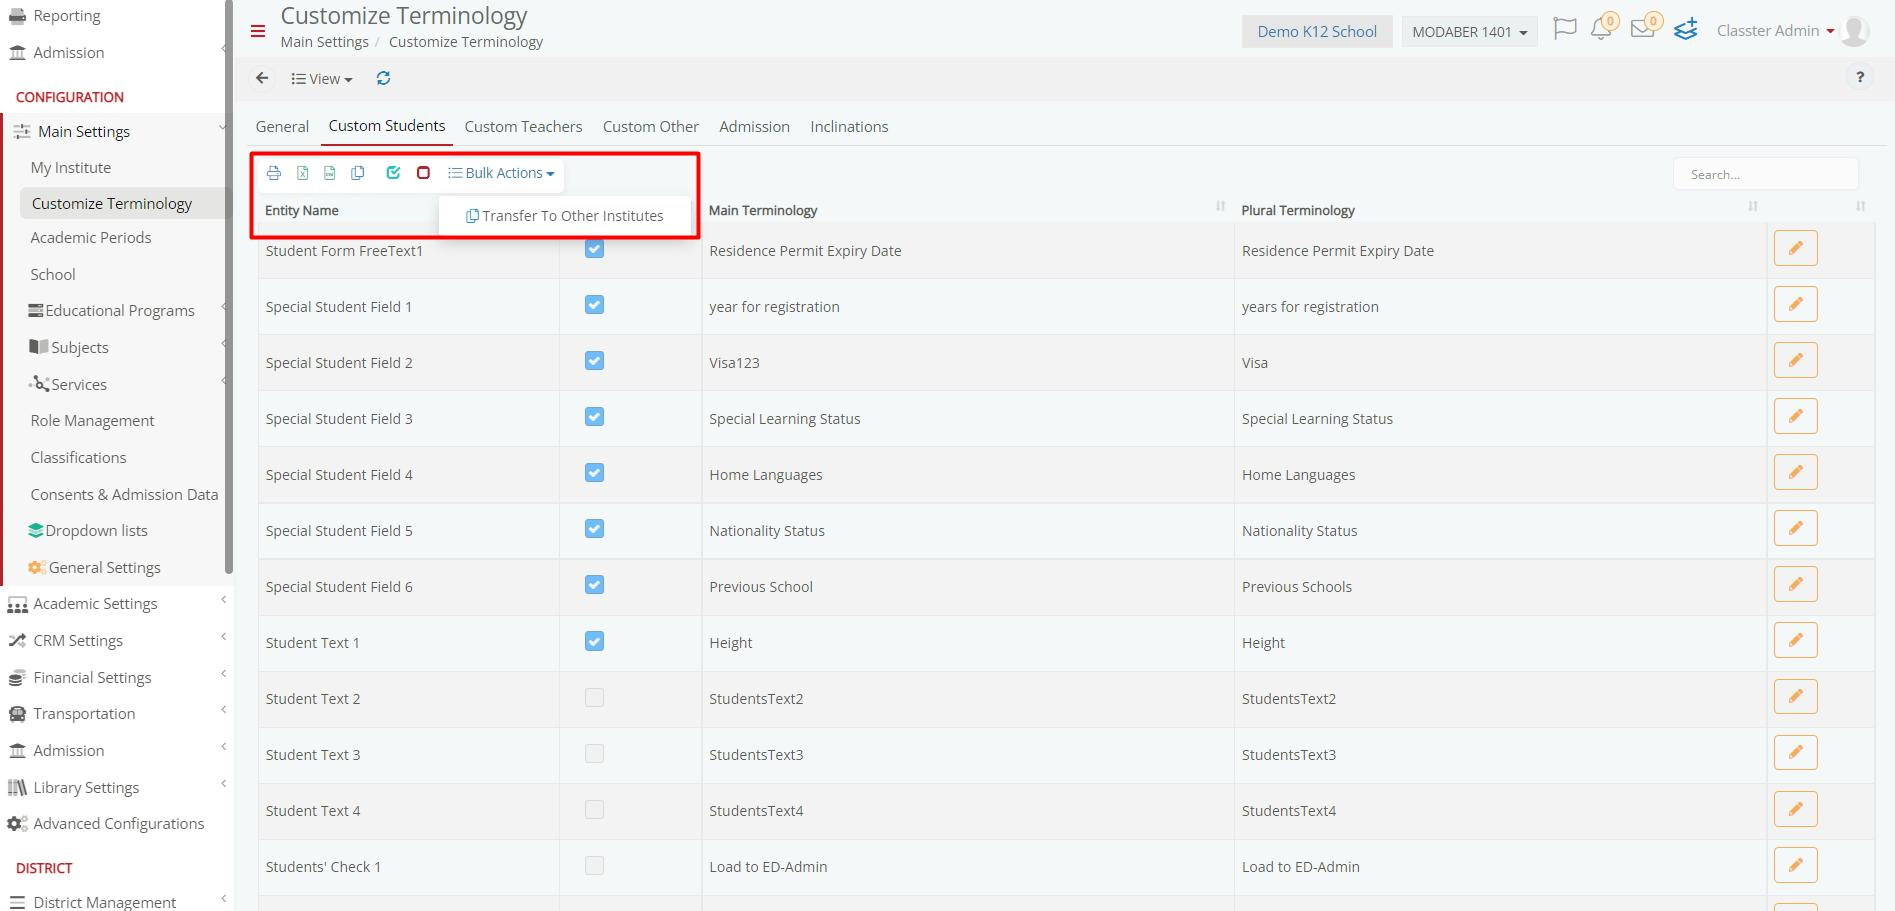Click the blue layers-plus icon in header

[x=1686, y=30]
